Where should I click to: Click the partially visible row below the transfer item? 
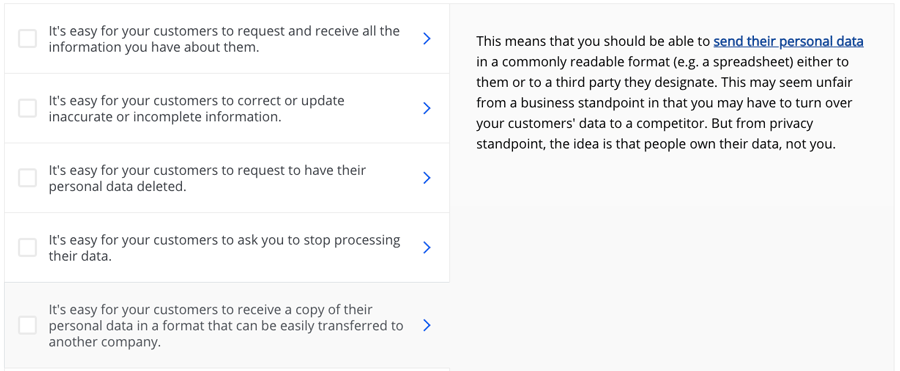[x=227, y=369]
